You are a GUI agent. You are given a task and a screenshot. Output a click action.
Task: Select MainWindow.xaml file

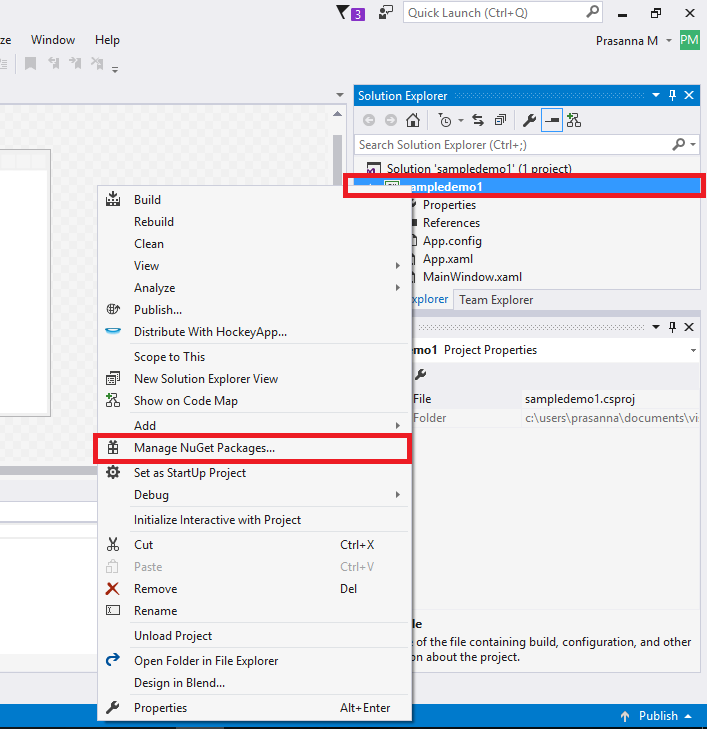(x=472, y=277)
